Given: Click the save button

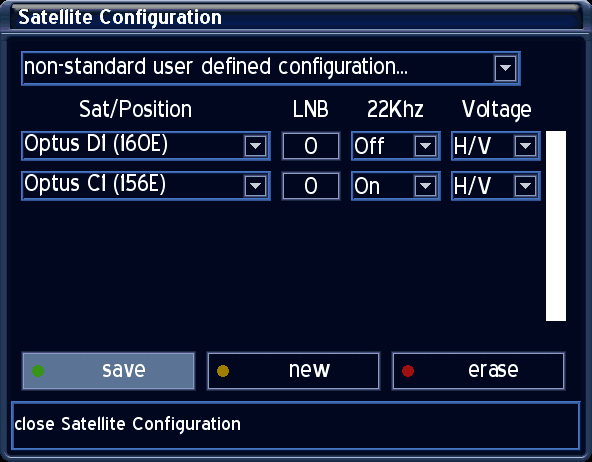Looking at the screenshot, I should pyautogui.click(x=109, y=371).
